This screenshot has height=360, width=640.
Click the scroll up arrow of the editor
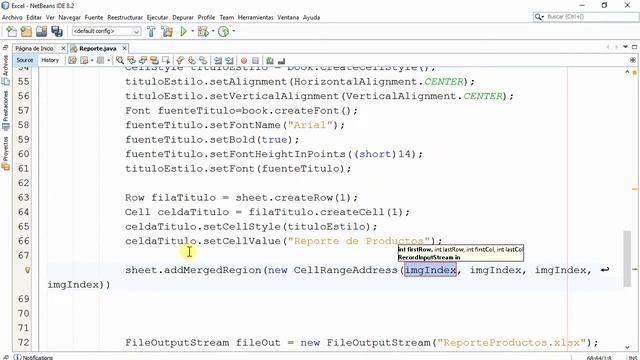coord(627,72)
